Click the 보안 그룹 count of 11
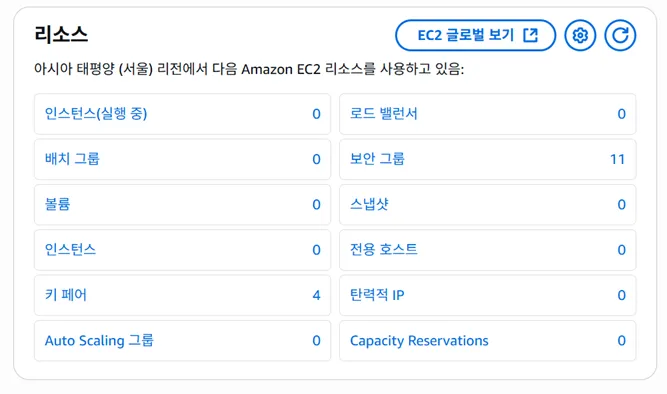Screen dimensions: 667x394 tap(617, 159)
